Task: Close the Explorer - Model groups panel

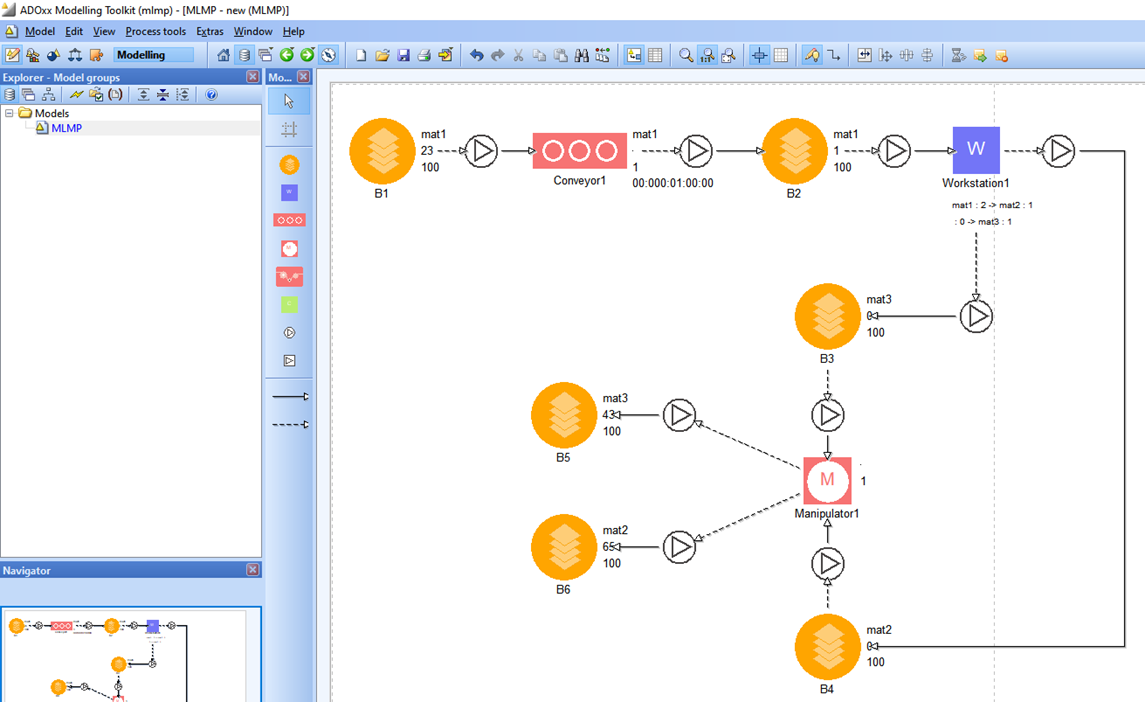Action: pos(253,77)
